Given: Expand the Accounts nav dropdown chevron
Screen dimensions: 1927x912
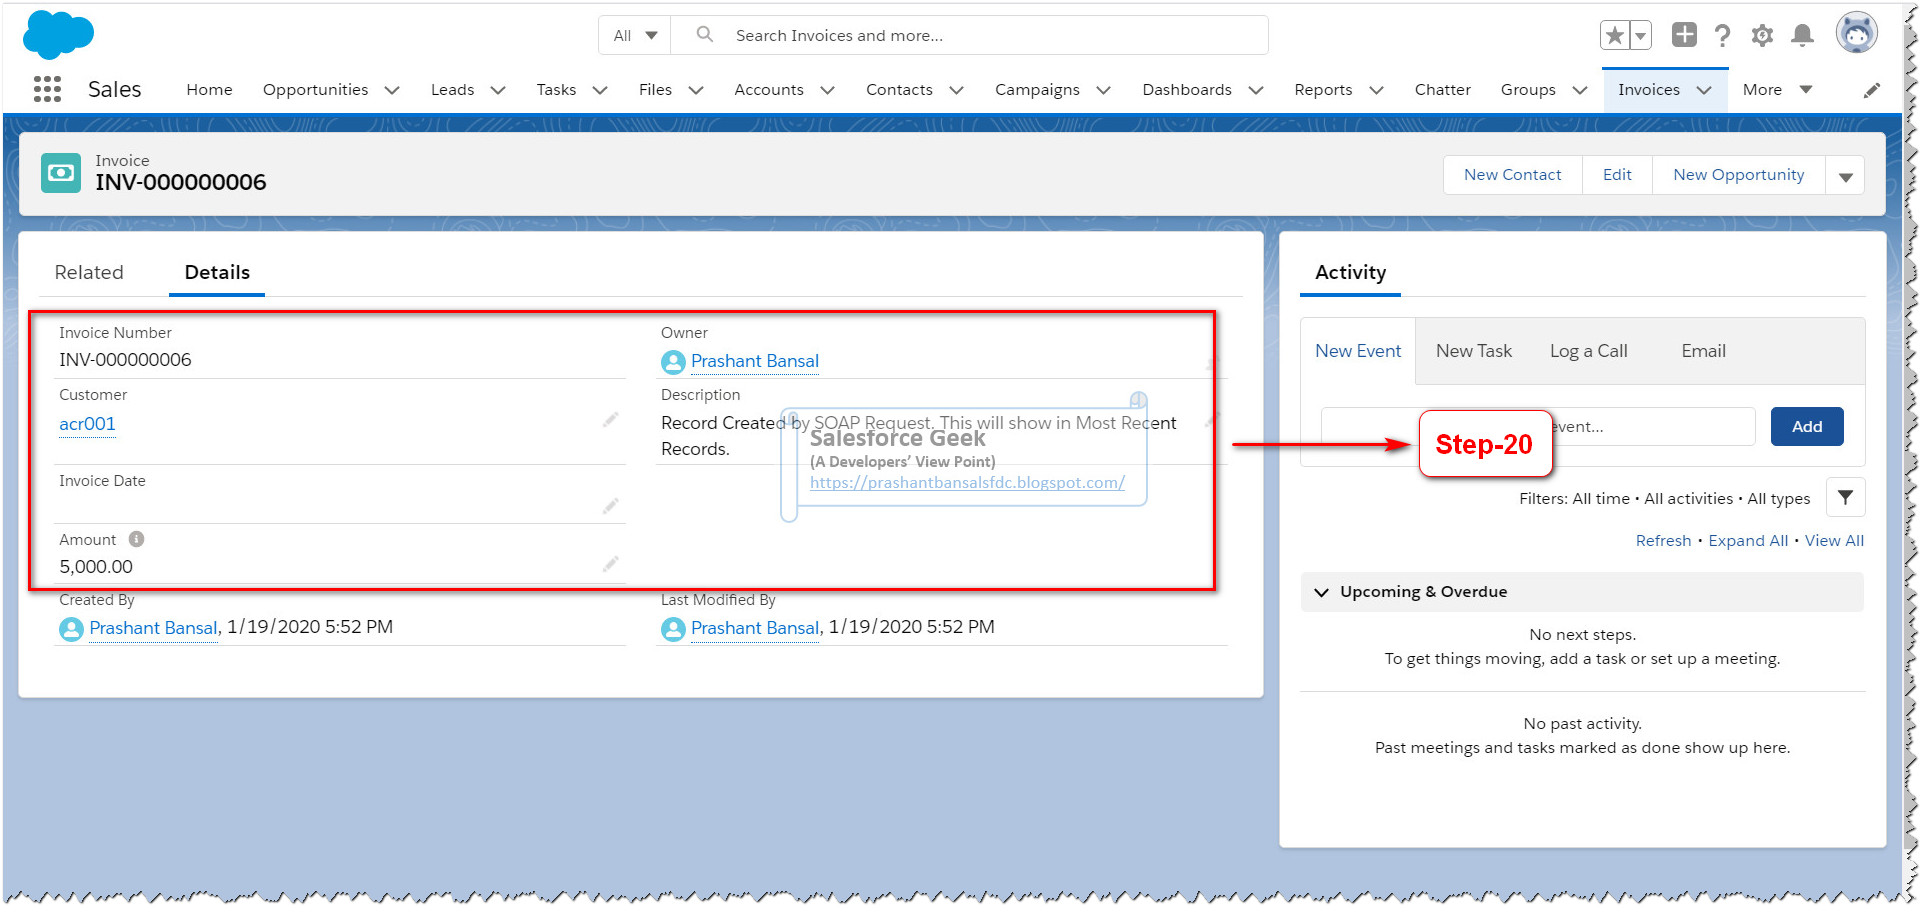Looking at the screenshot, I should point(828,90).
